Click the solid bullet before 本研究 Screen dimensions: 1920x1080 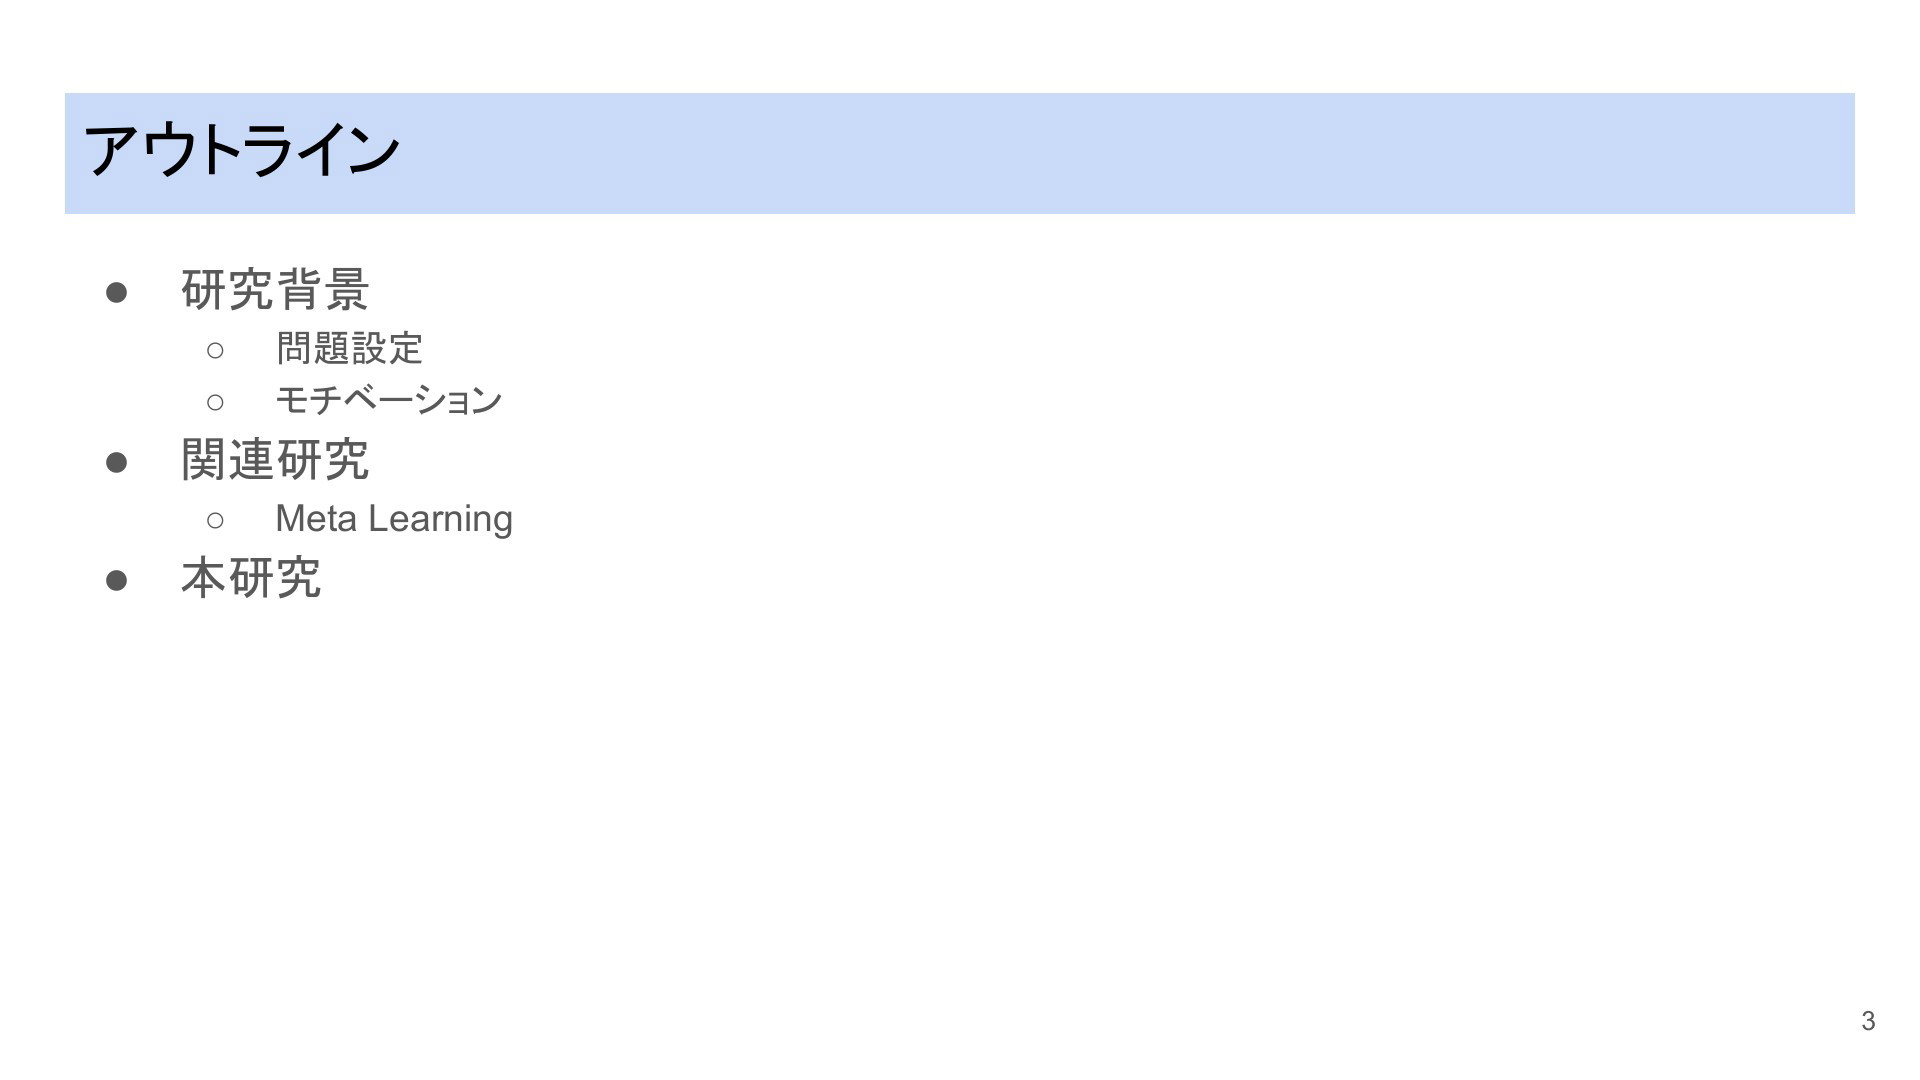[116, 580]
